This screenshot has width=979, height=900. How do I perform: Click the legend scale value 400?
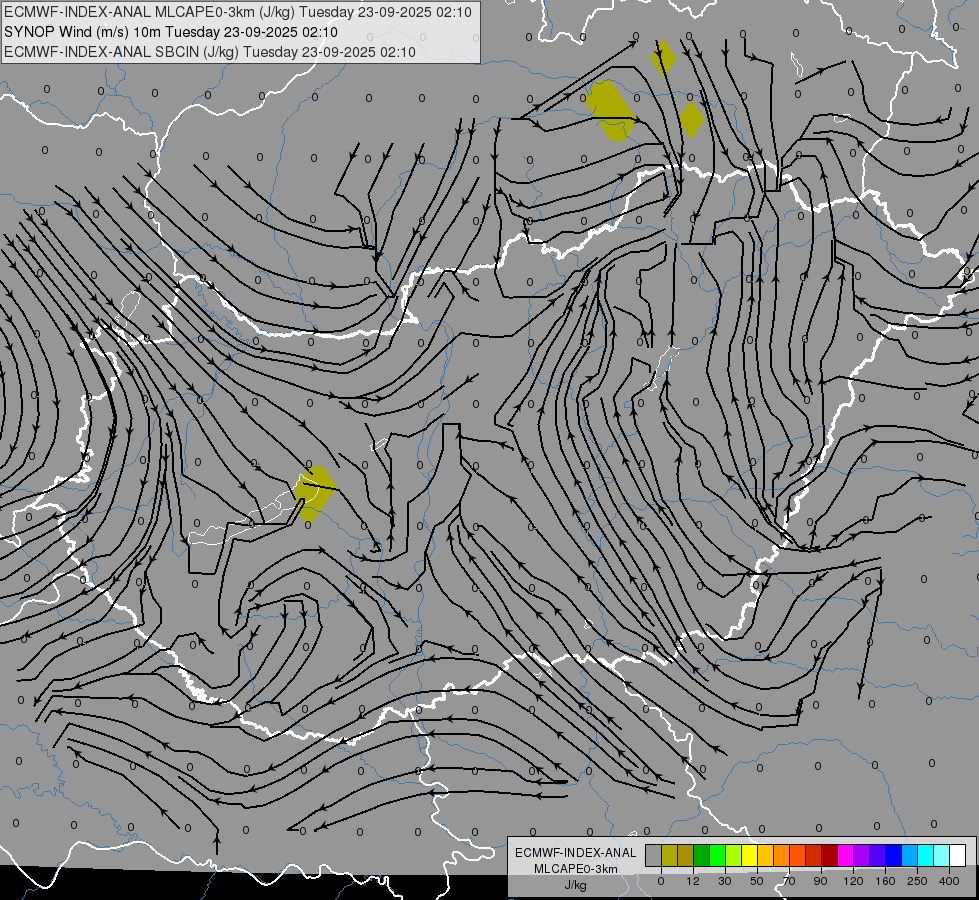(x=949, y=881)
